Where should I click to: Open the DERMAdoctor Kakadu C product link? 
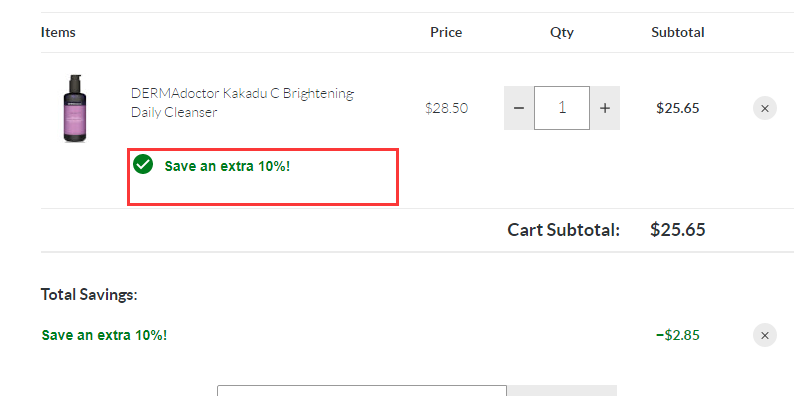242,102
